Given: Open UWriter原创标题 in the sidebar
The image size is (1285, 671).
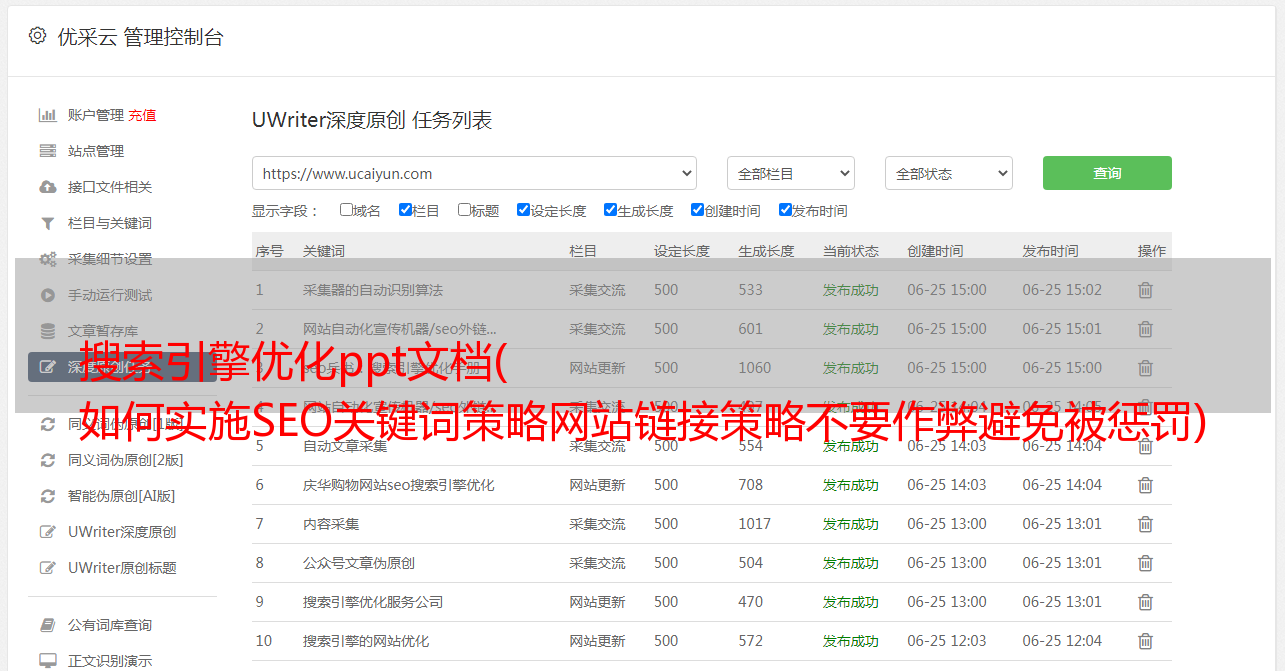Looking at the screenshot, I should [x=122, y=568].
